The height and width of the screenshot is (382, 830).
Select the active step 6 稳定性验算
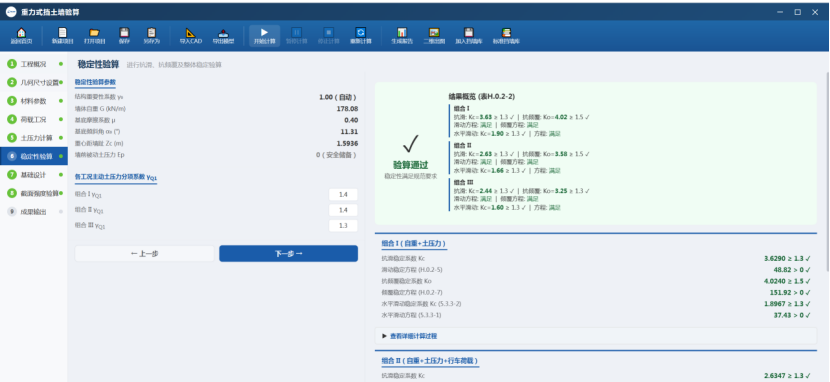pyautogui.click(x=34, y=156)
